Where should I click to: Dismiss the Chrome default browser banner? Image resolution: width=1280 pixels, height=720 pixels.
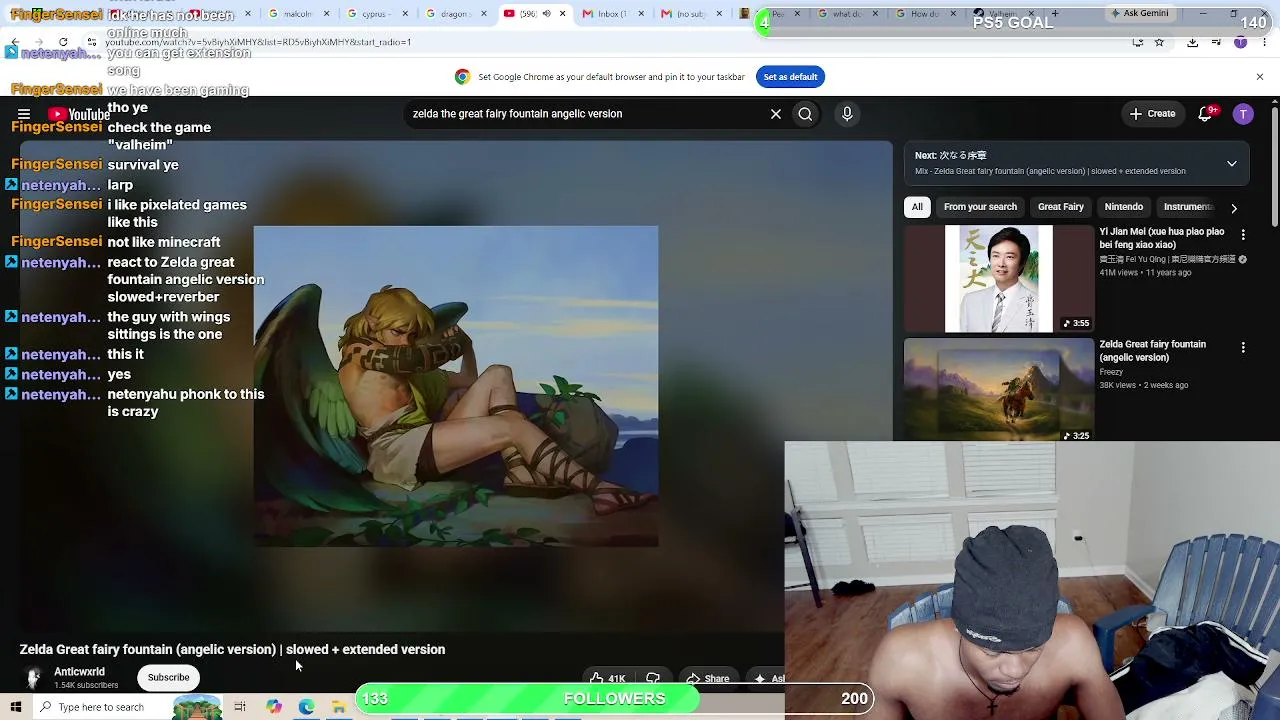click(x=1259, y=77)
